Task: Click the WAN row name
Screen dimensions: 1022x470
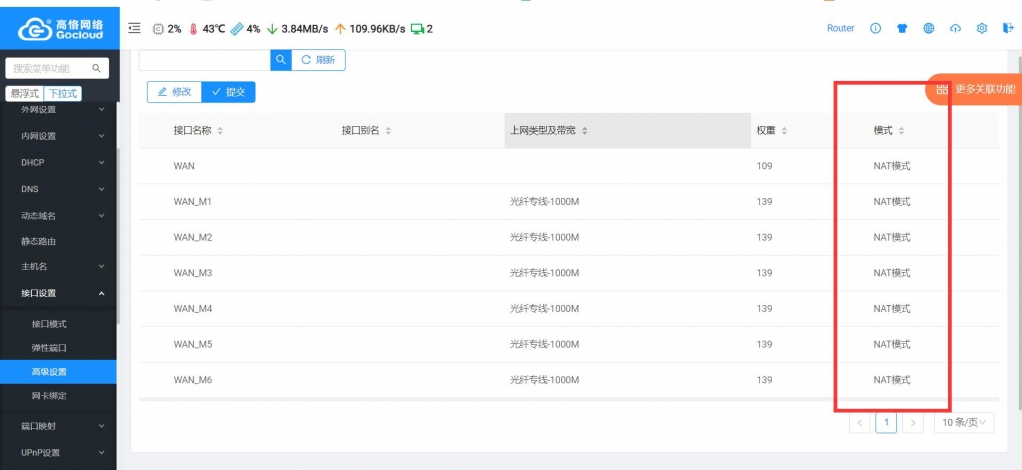Action: pyautogui.click(x=184, y=166)
